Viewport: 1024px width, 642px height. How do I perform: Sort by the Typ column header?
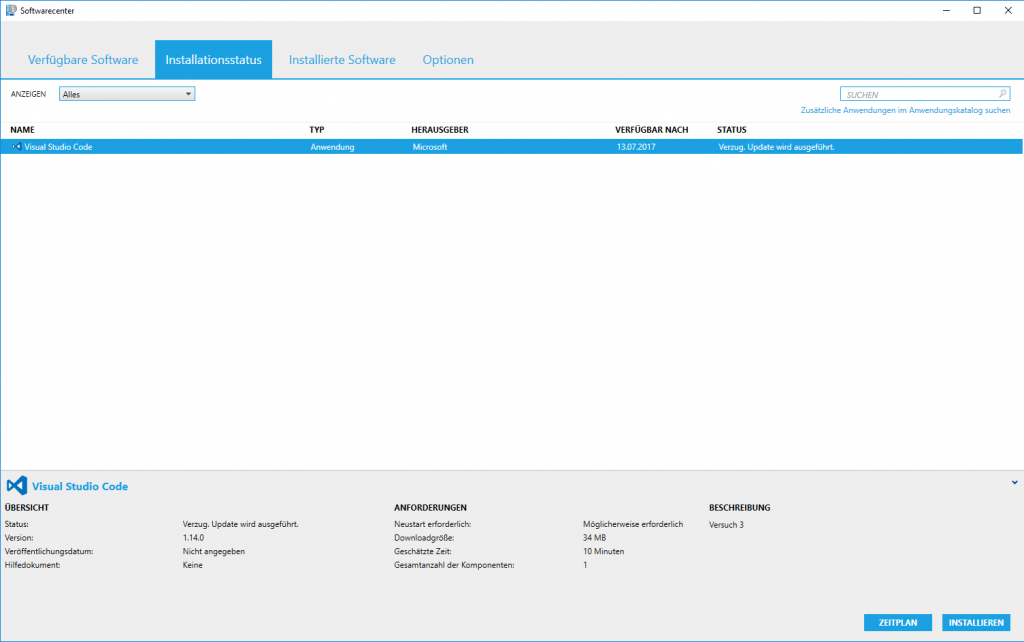[317, 130]
